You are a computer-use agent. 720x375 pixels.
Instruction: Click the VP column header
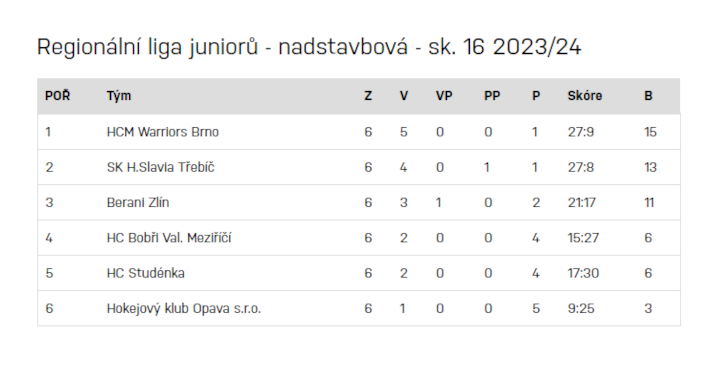tap(444, 96)
